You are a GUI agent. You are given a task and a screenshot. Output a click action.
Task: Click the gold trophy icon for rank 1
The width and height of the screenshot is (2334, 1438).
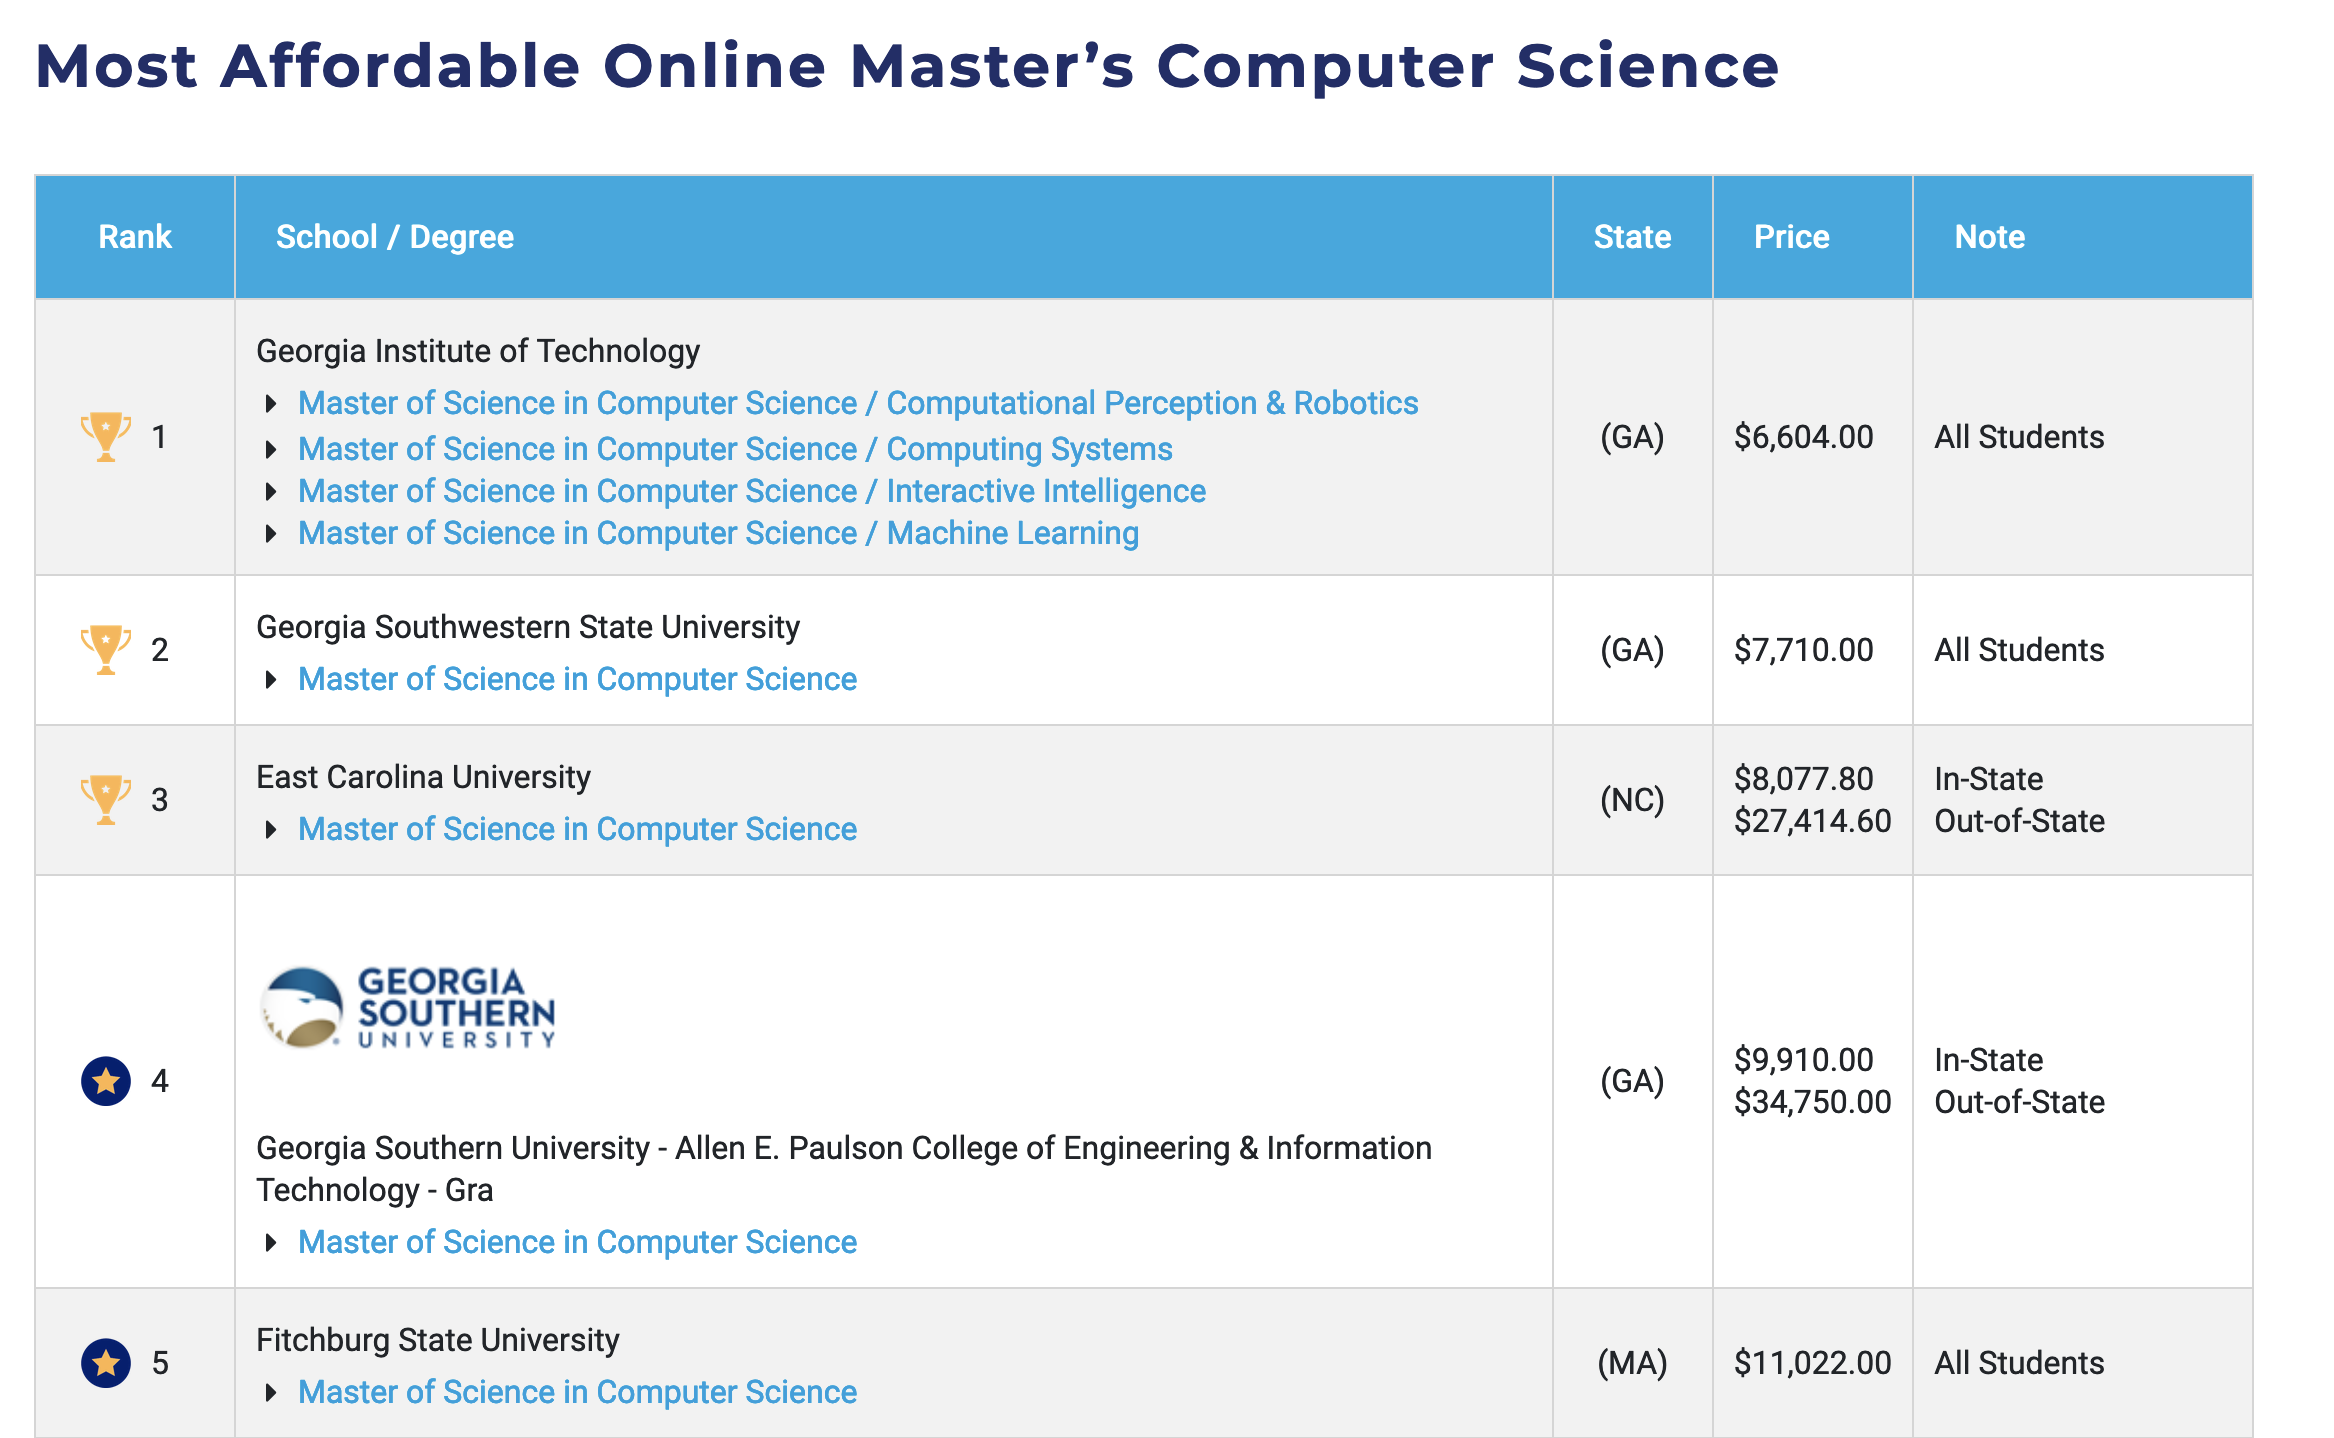105,437
